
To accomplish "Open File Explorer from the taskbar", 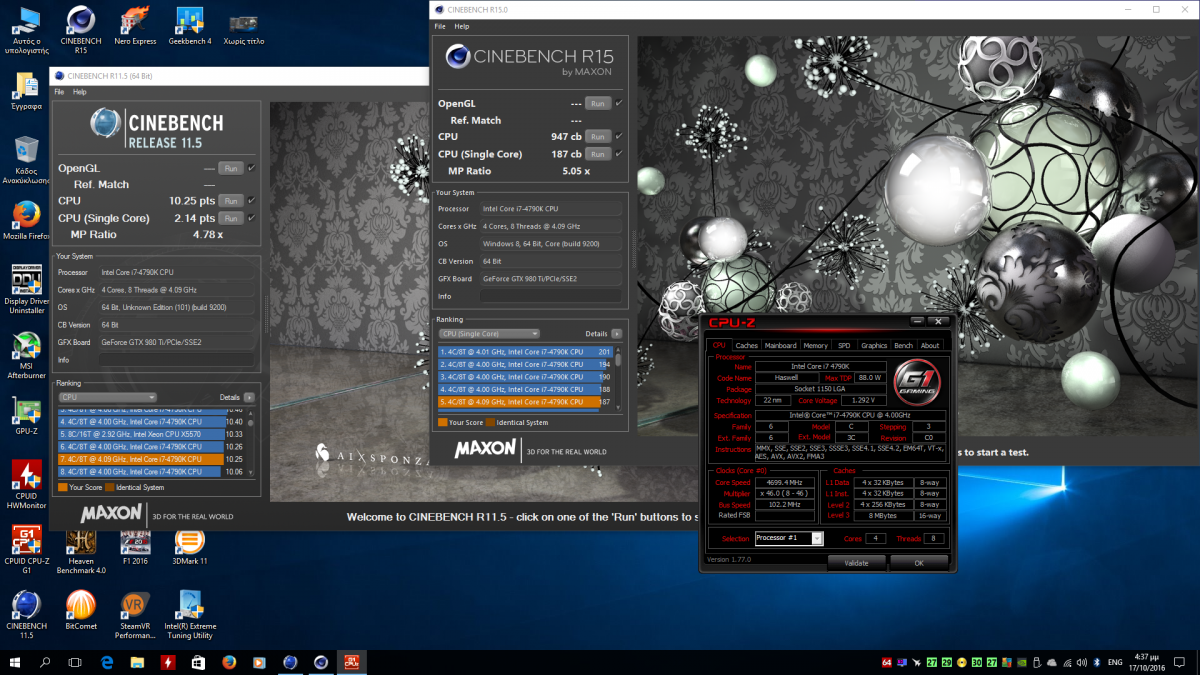I will point(137,661).
